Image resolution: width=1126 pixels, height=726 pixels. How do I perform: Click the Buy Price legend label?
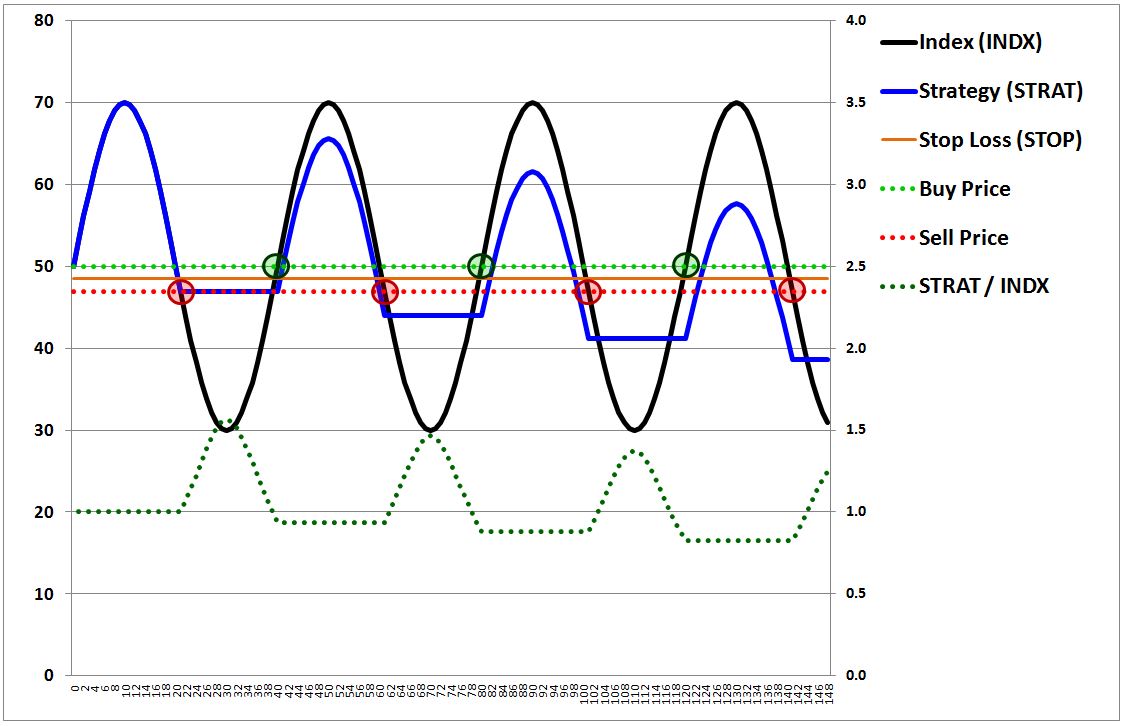(964, 189)
